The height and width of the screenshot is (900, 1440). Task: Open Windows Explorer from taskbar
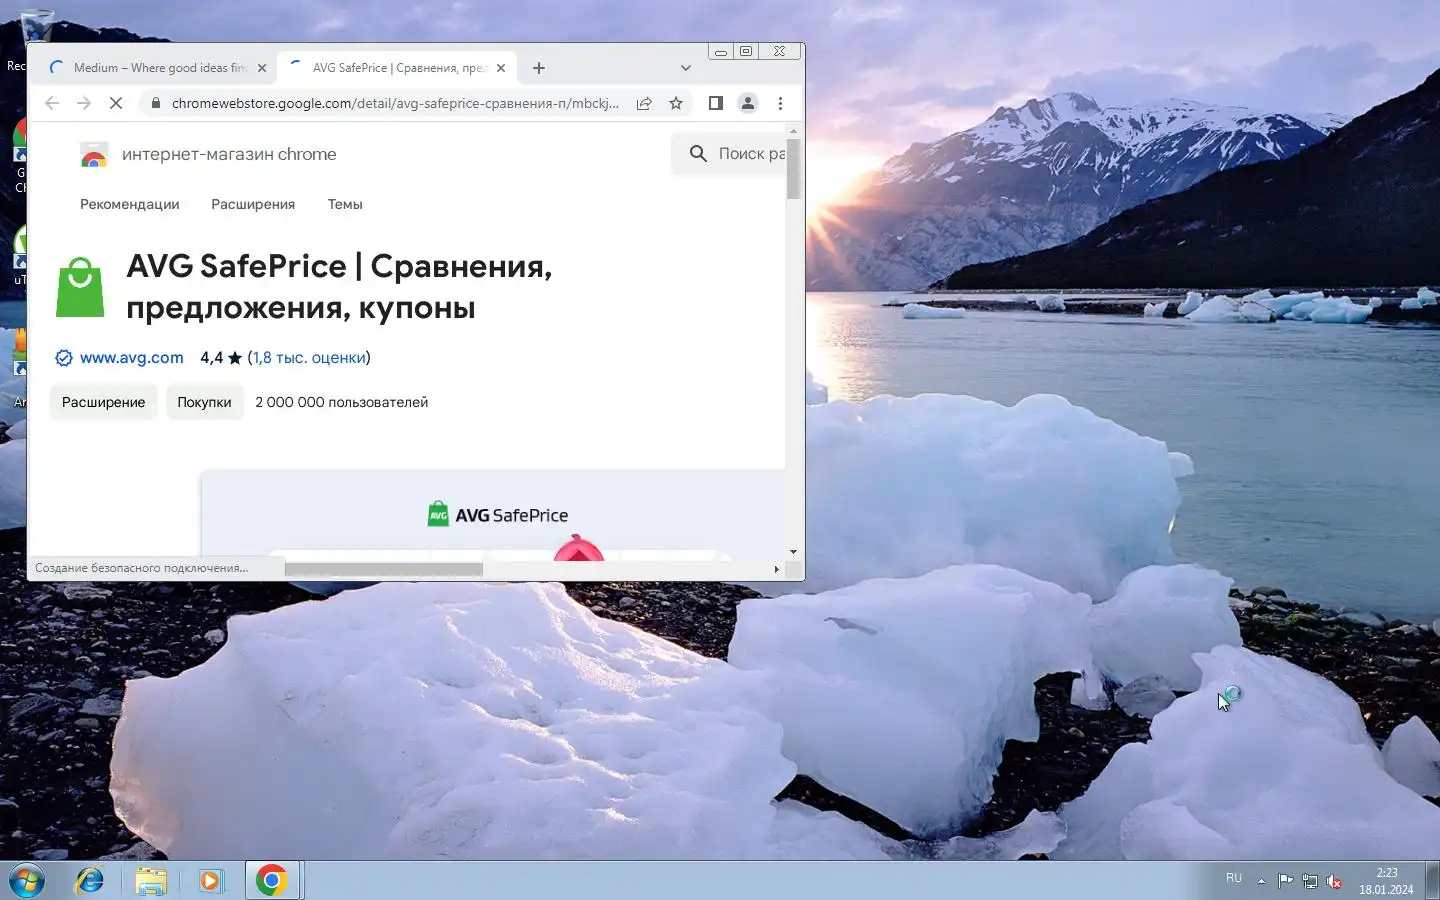151,881
